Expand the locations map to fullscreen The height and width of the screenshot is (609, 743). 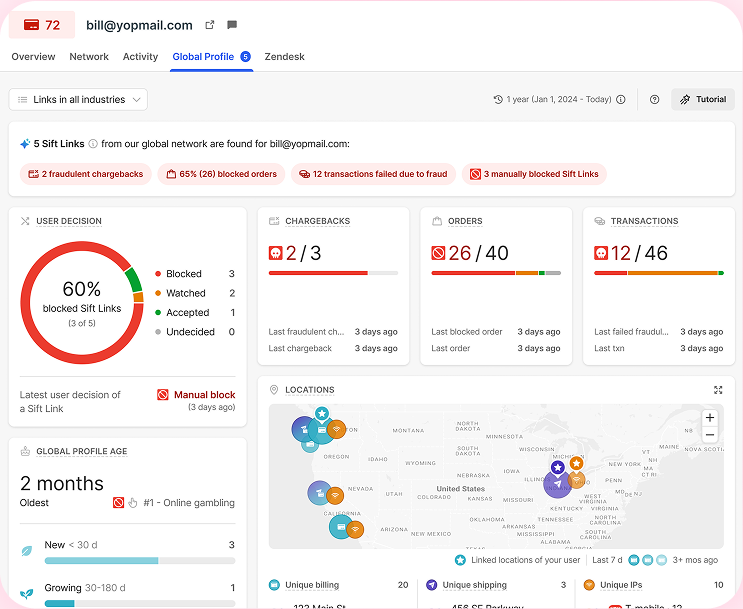click(718, 390)
